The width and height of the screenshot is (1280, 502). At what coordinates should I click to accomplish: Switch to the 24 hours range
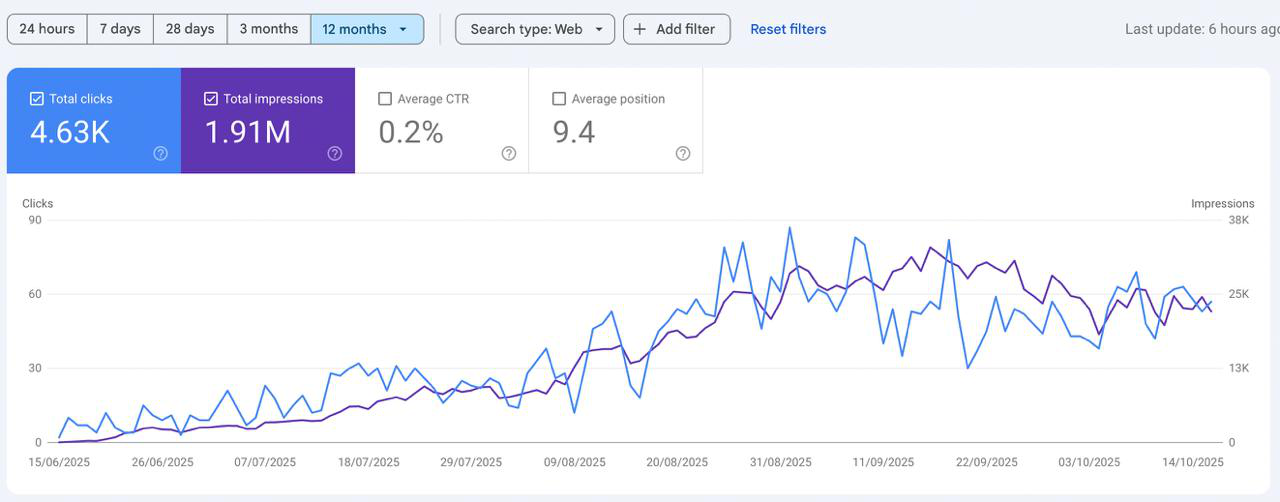47,29
